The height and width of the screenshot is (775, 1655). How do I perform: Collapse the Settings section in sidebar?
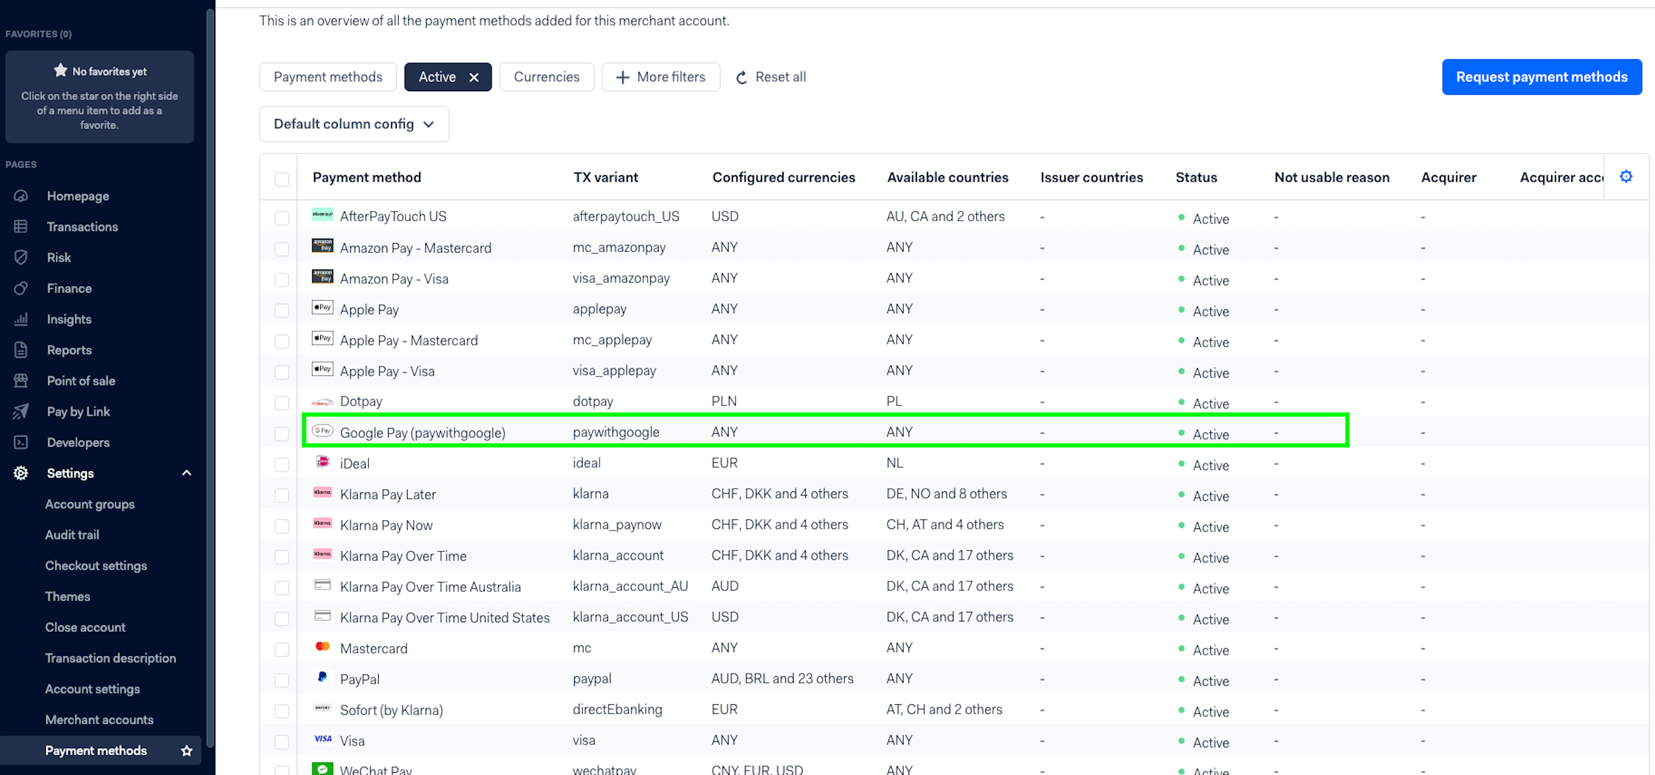click(x=186, y=474)
